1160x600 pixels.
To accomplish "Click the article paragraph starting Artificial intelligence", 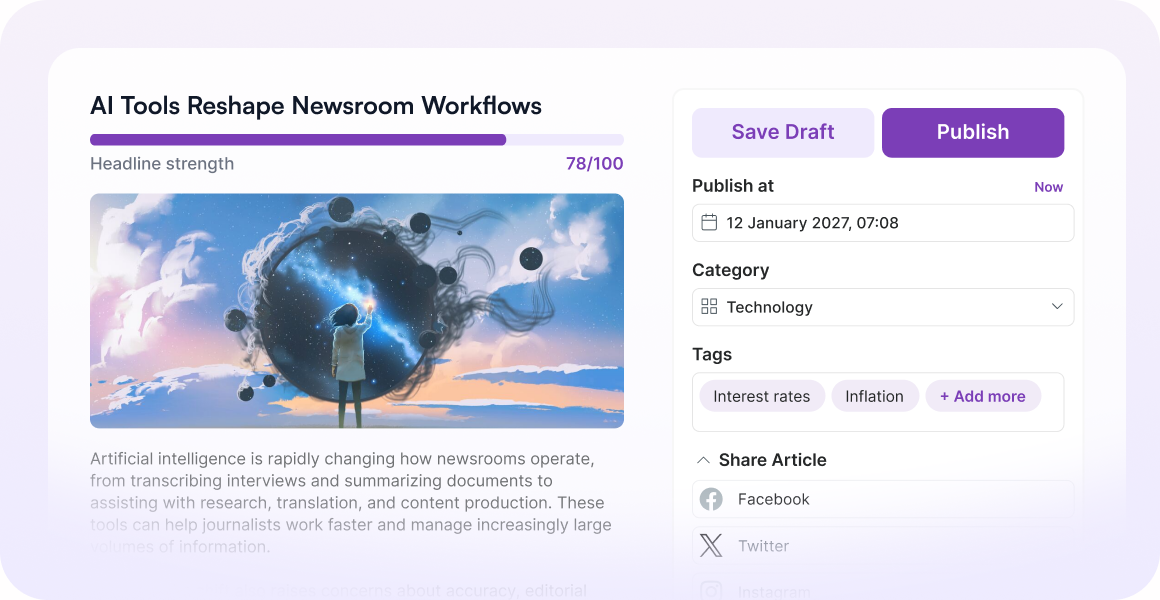I will pos(351,502).
